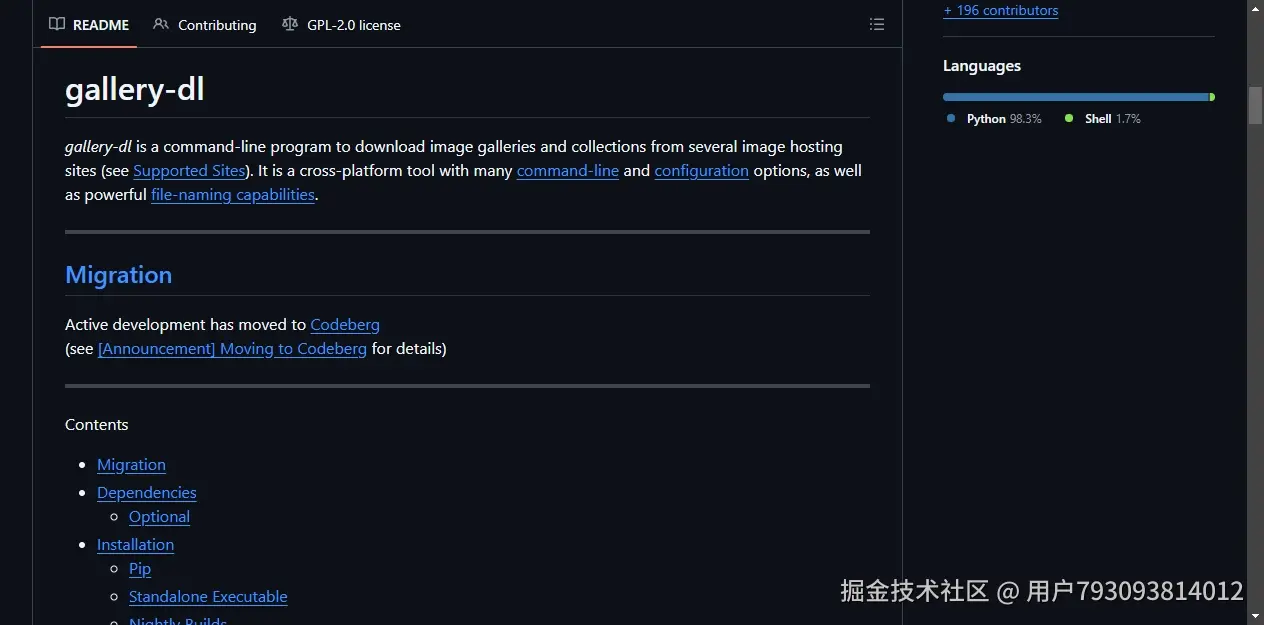Click the page vertical scrollbar thumb
This screenshot has height=625, width=1264.
point(1255,105)
